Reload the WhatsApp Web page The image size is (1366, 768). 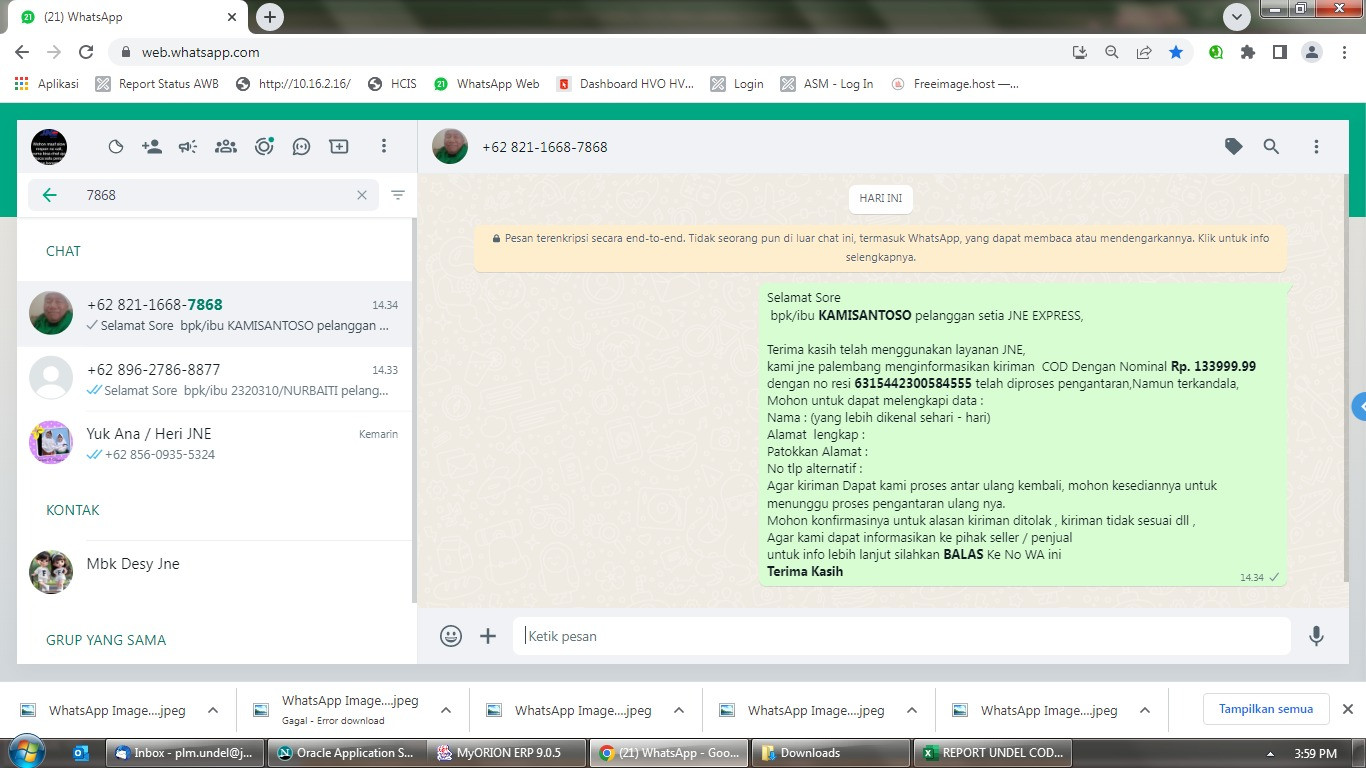pyautogui.click(x=86, y=52)
